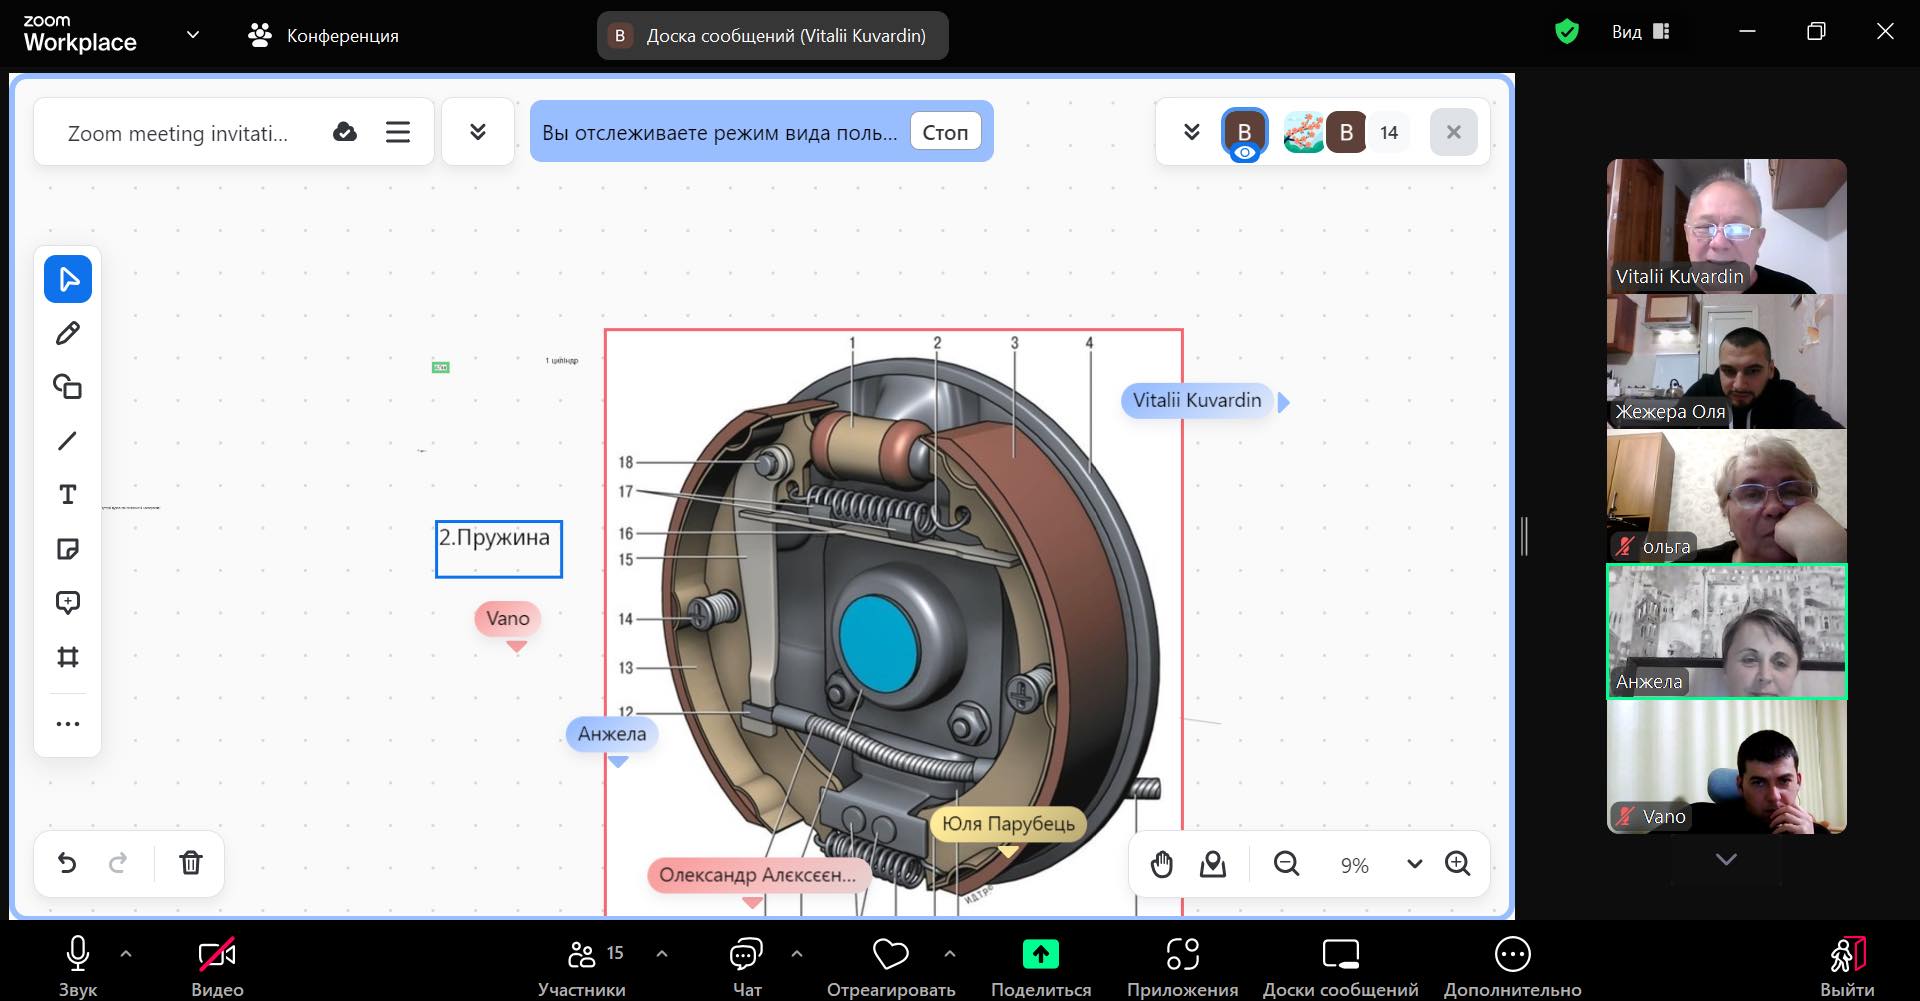Click the undo arrow
The height and width of the screenshot is (1001, 1920).
[67, 862]
